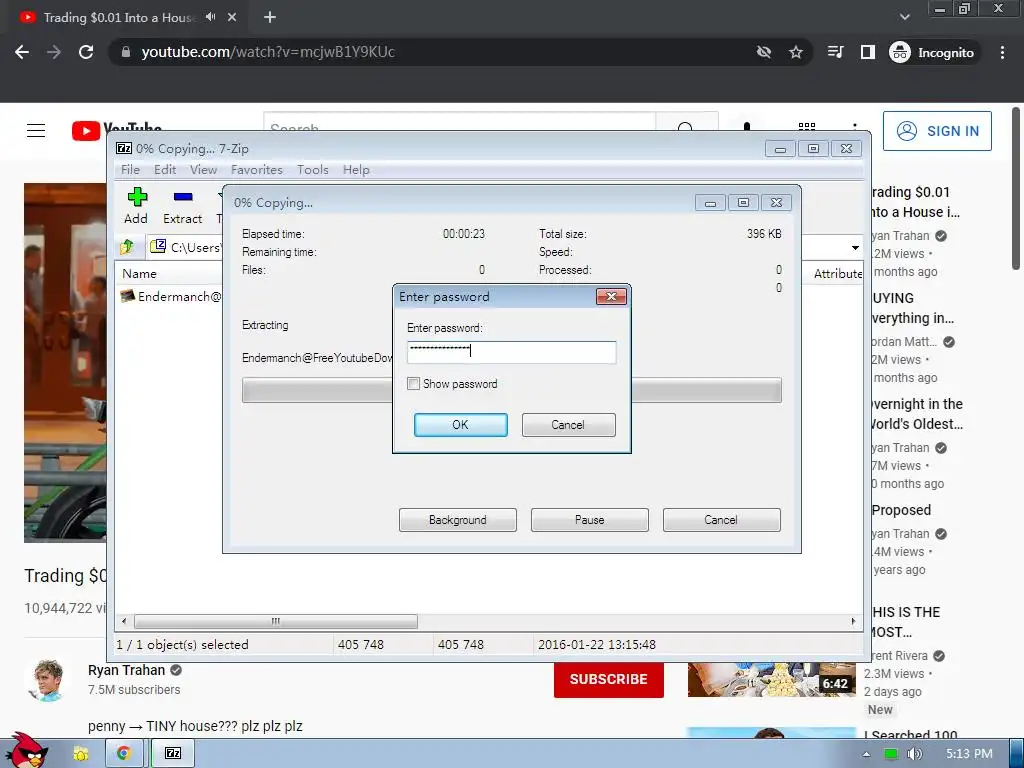Click the Add toolbar icon in 7-Zip

[x=136, y=206]
